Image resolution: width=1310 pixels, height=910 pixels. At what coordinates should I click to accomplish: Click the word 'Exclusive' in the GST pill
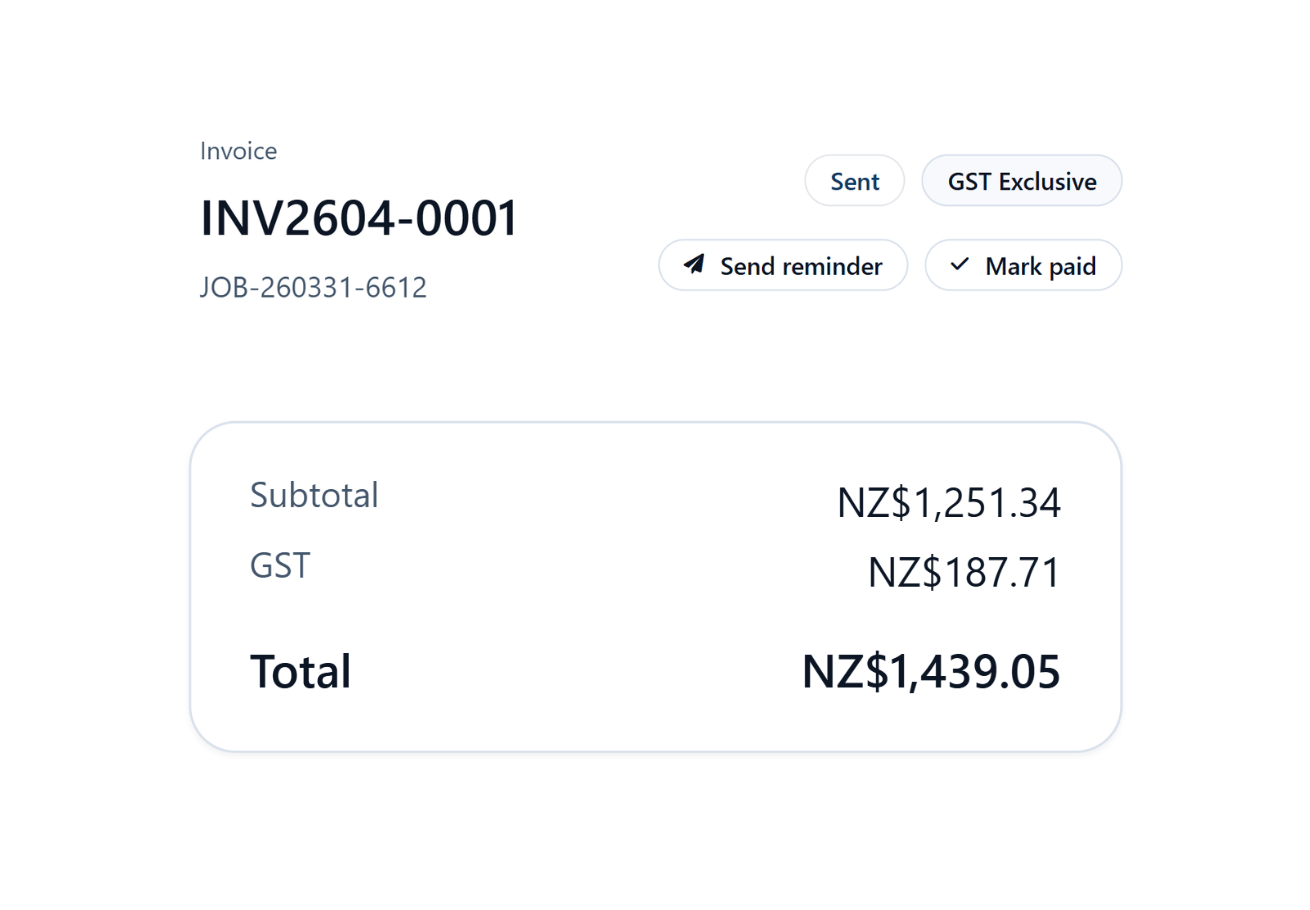click(x=1048, y=181)
